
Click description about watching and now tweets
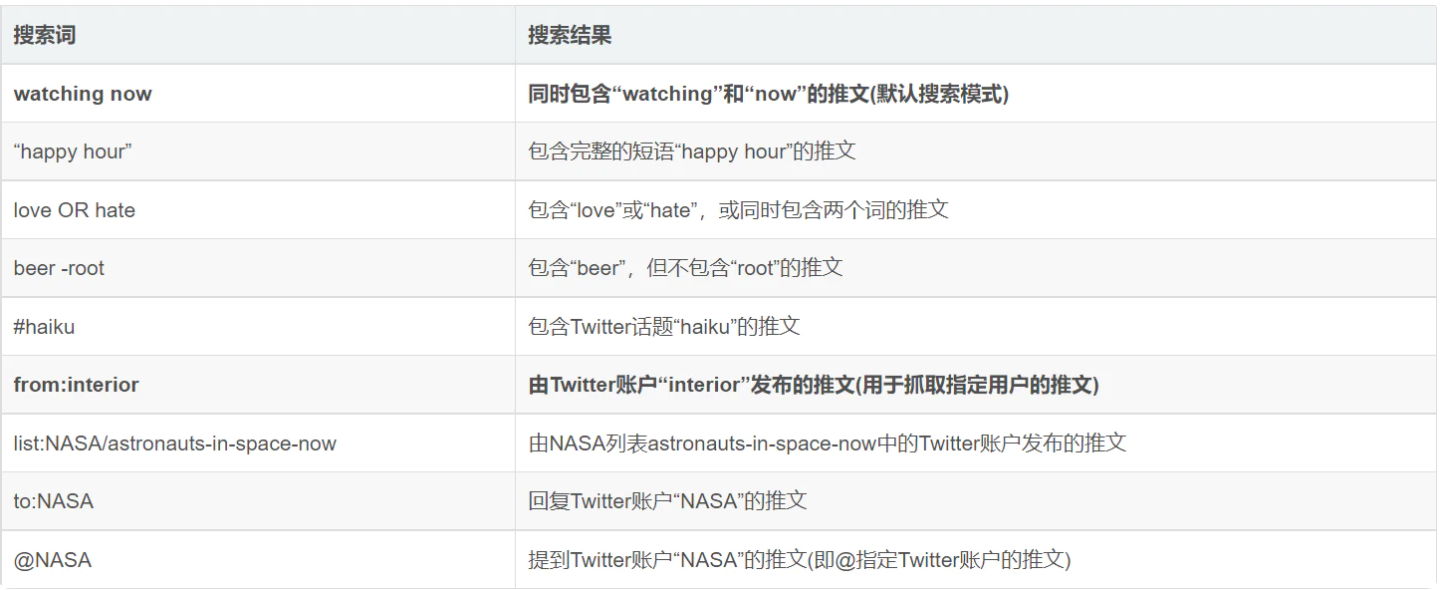pyautogui.click(x=768, y=94)
